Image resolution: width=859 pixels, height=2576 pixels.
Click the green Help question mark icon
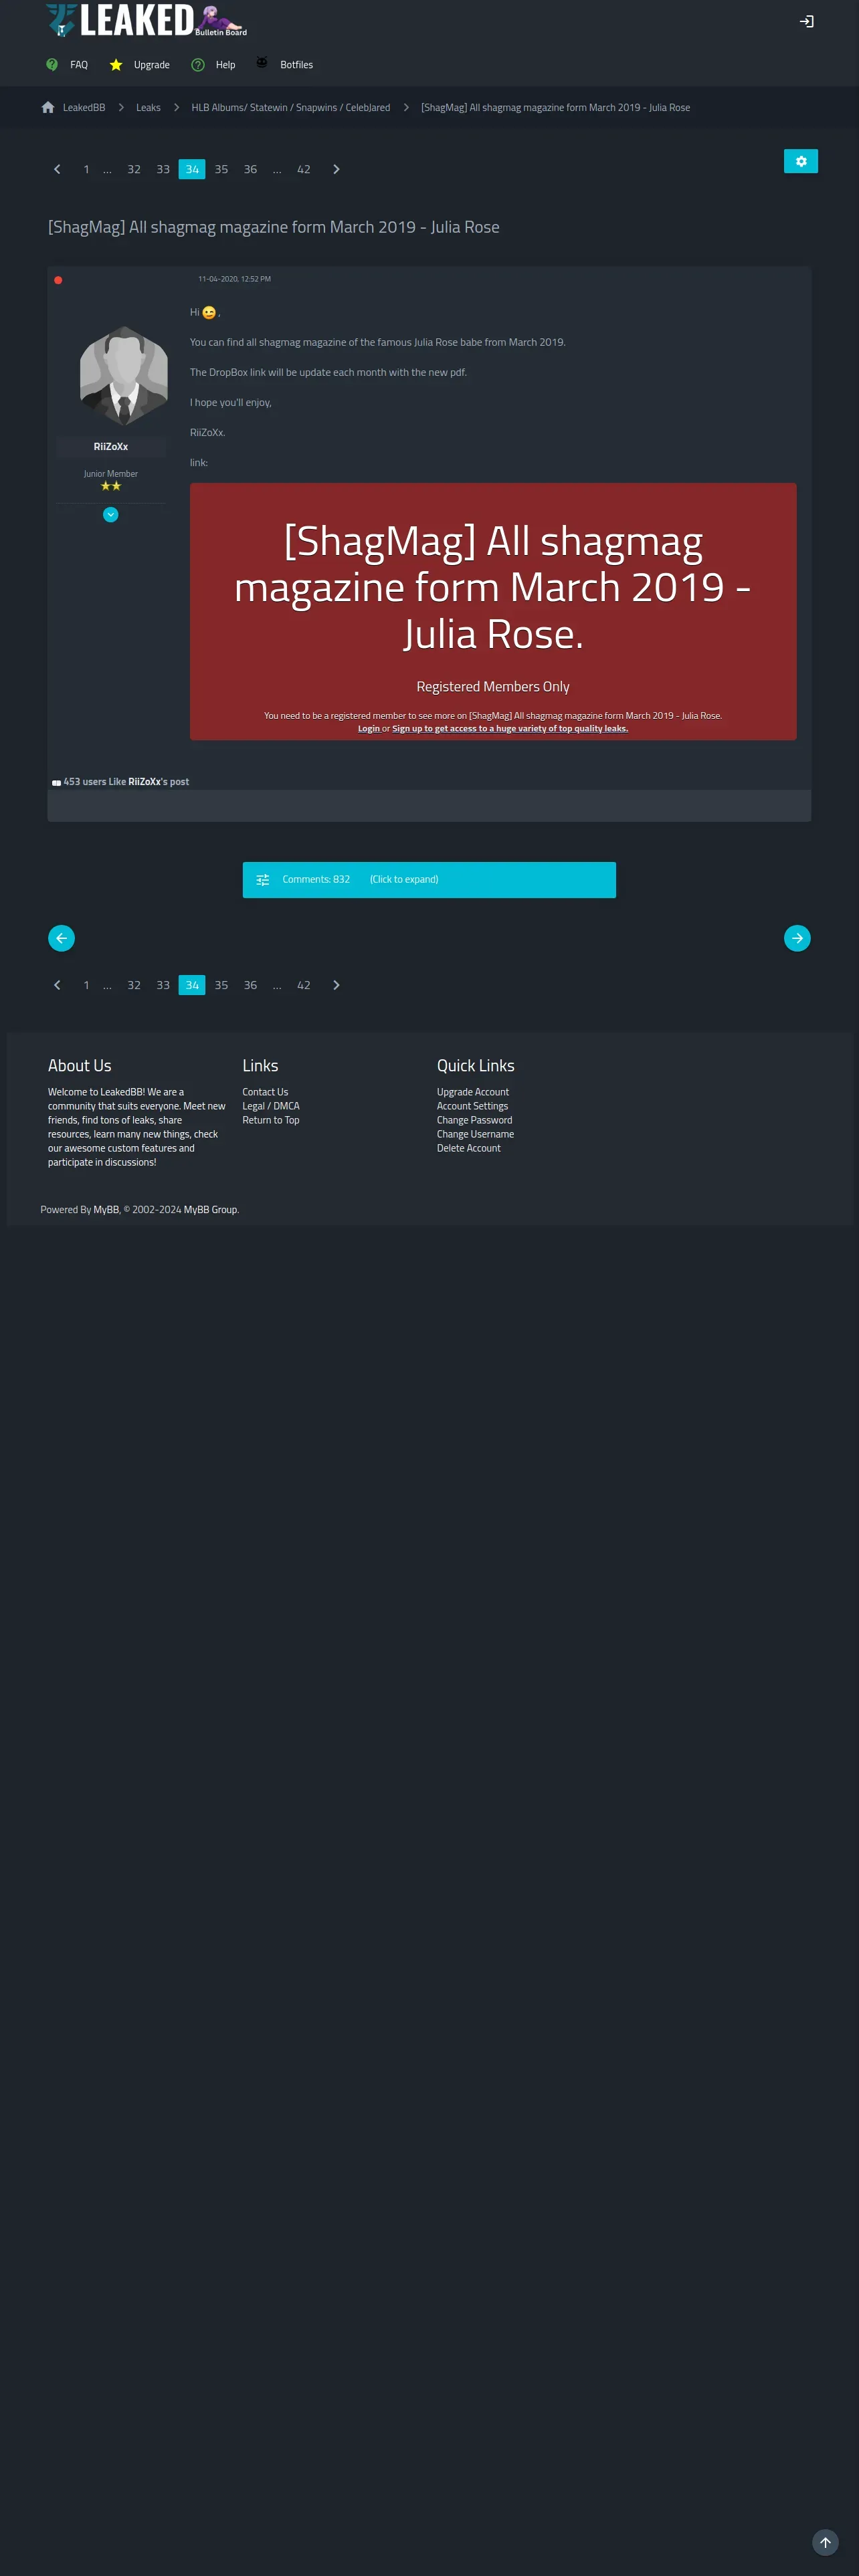198,65
